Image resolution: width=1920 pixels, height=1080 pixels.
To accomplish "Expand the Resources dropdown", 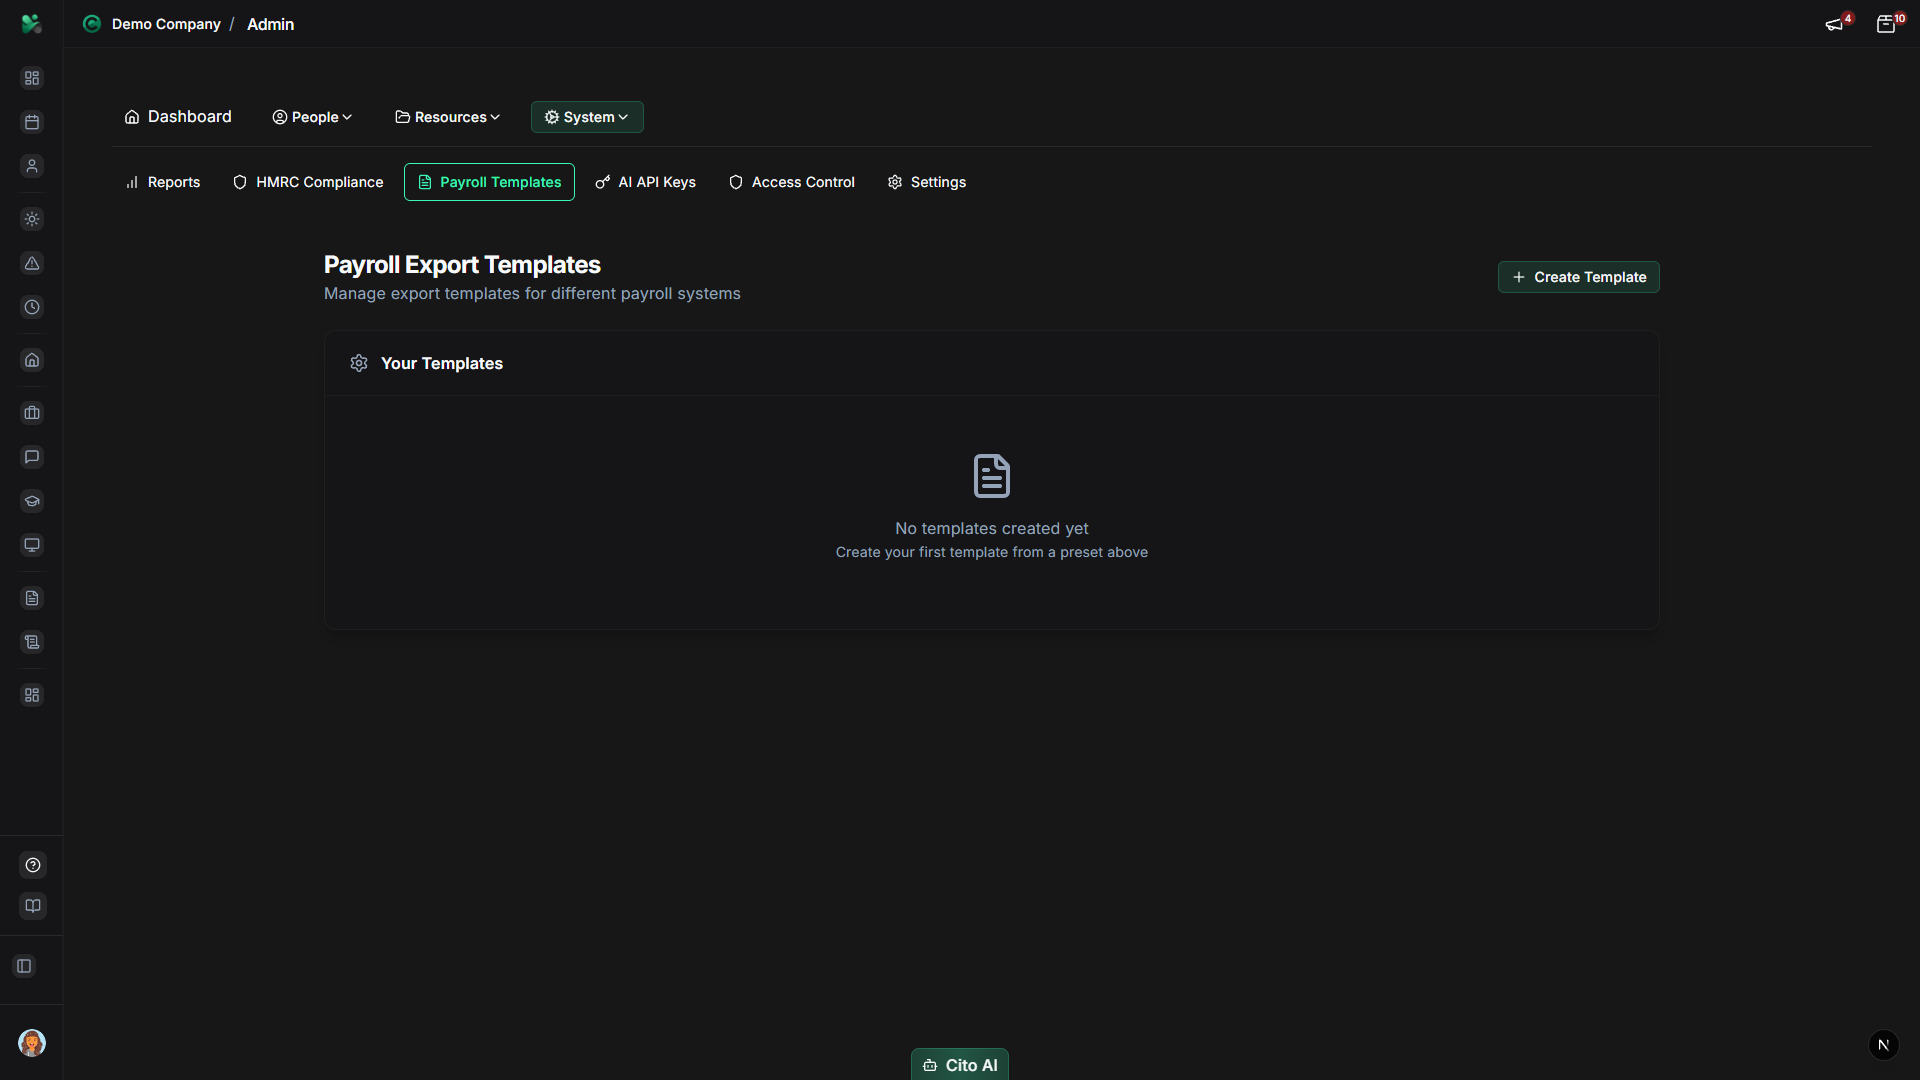I will [x=447, y=117].
